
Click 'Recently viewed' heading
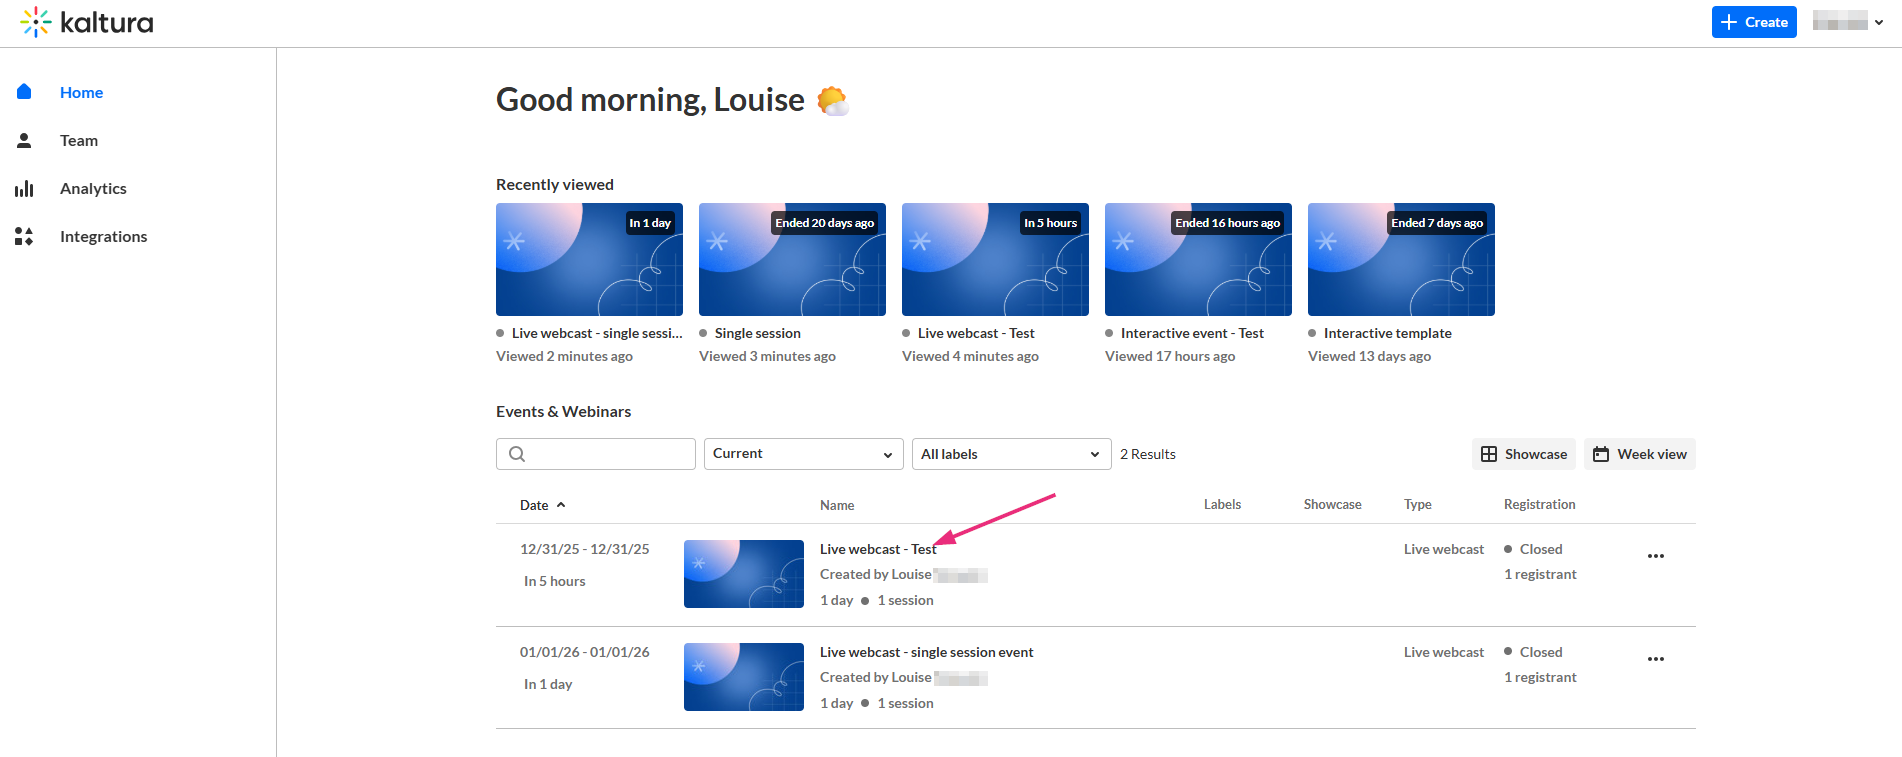[x=555, y=184]
